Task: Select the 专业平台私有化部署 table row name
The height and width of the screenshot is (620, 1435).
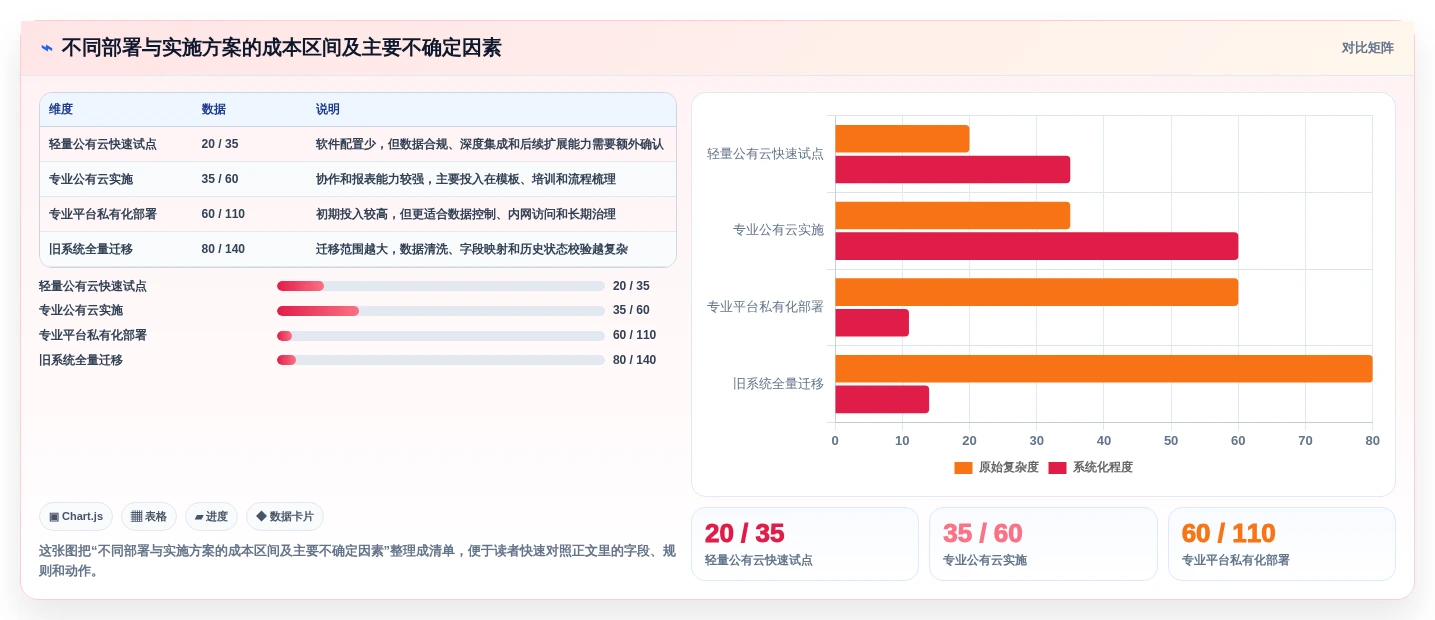Action: [103, 214]
